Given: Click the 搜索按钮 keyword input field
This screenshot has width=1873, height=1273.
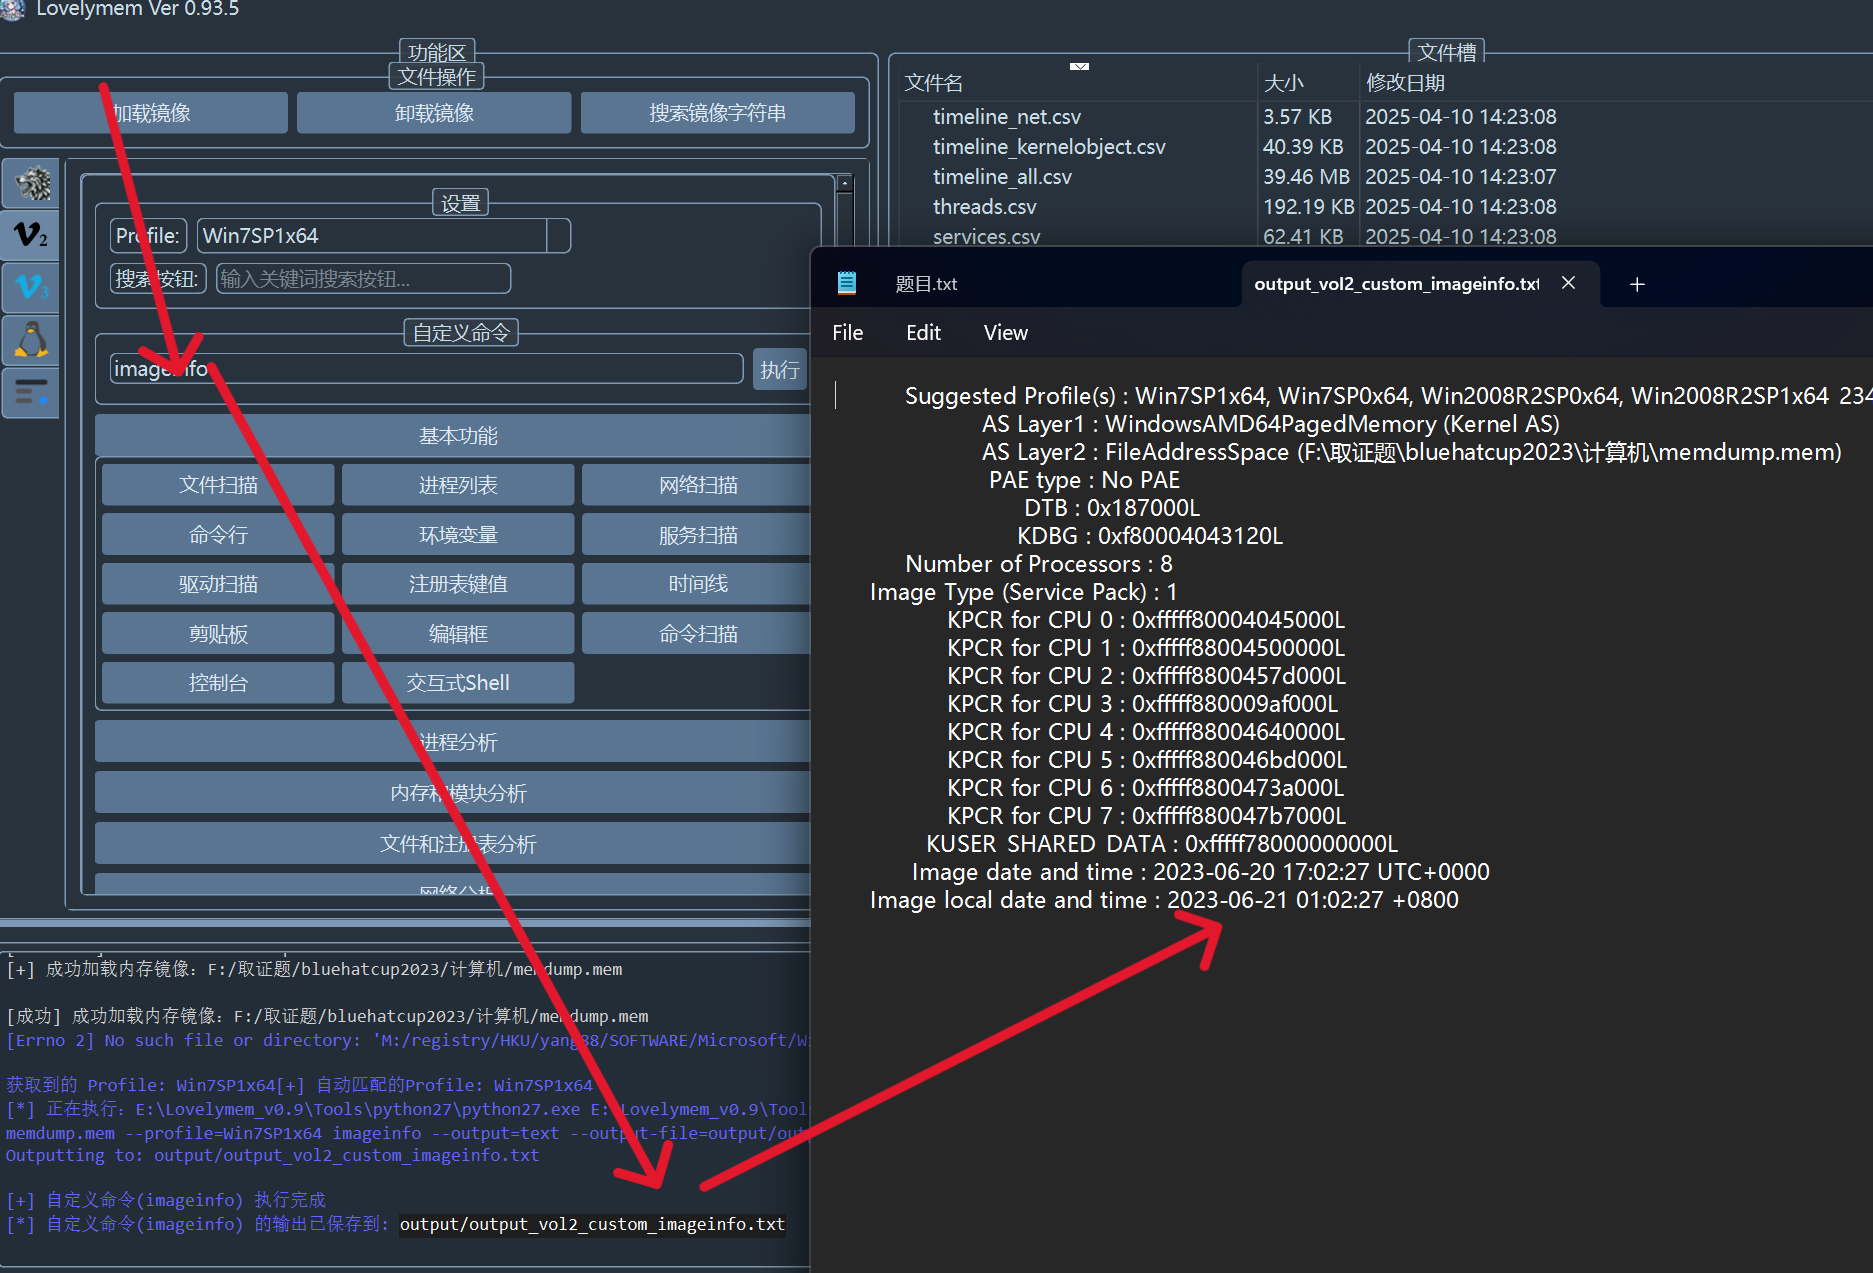Looking at the screenshot, I should click(363, 279).
